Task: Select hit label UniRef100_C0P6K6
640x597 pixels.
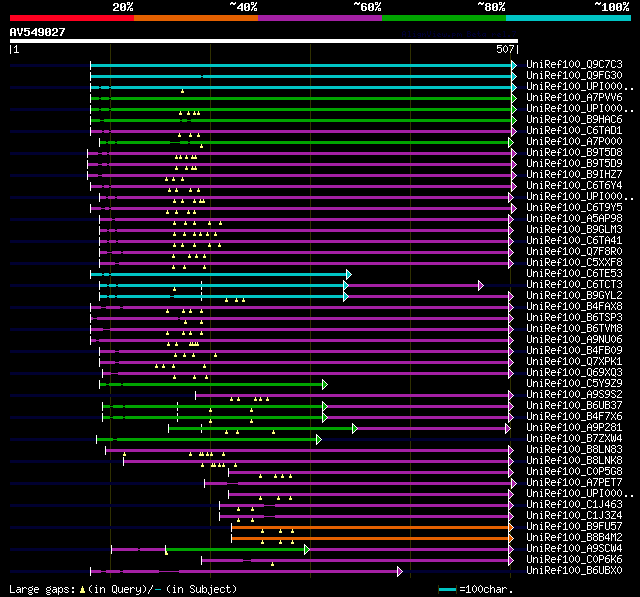Action: click(574, 560)
